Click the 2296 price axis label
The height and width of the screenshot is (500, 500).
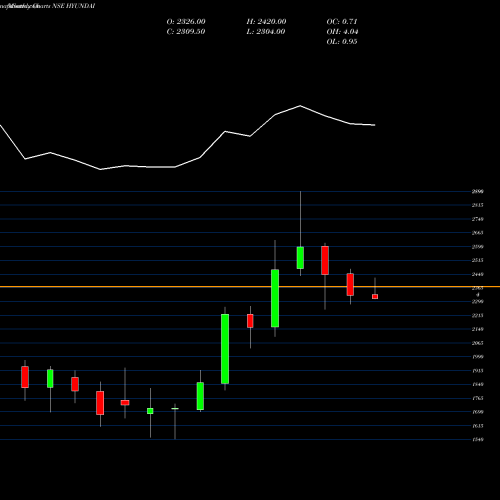click(477, 302)
